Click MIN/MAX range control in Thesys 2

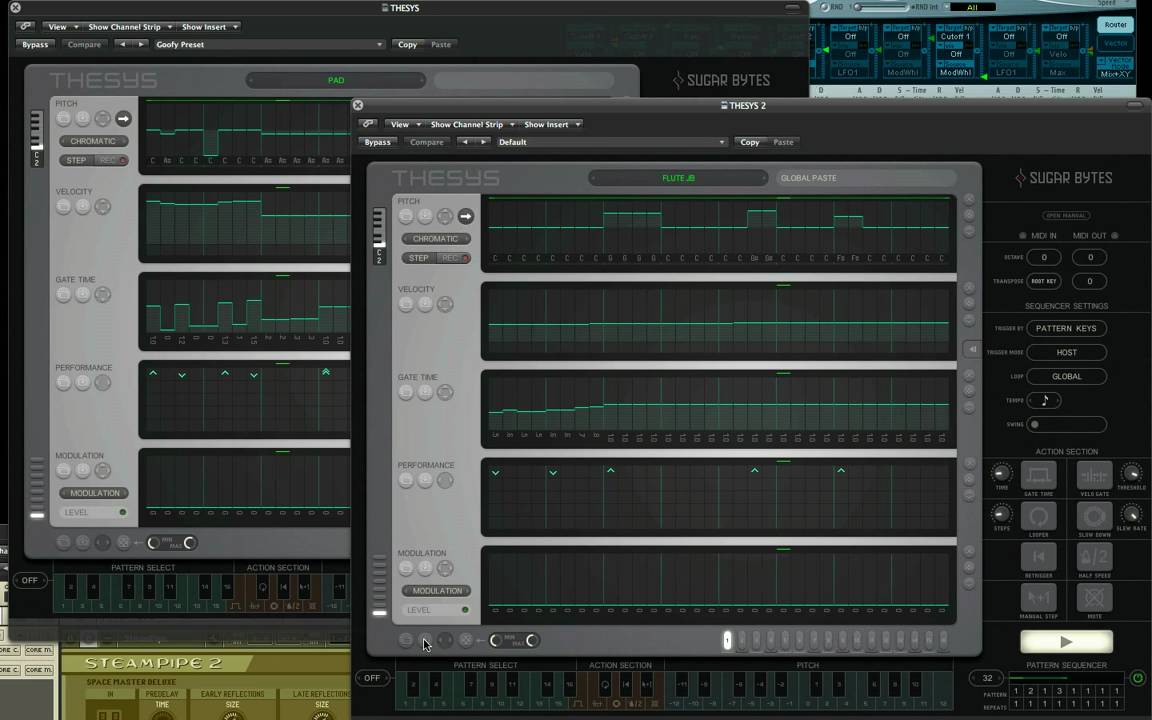pos(514,641)
